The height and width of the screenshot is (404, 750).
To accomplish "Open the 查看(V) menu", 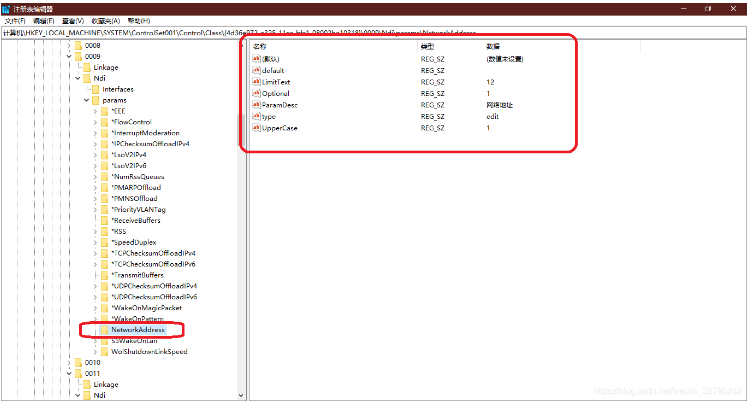I will pos(73,21).
